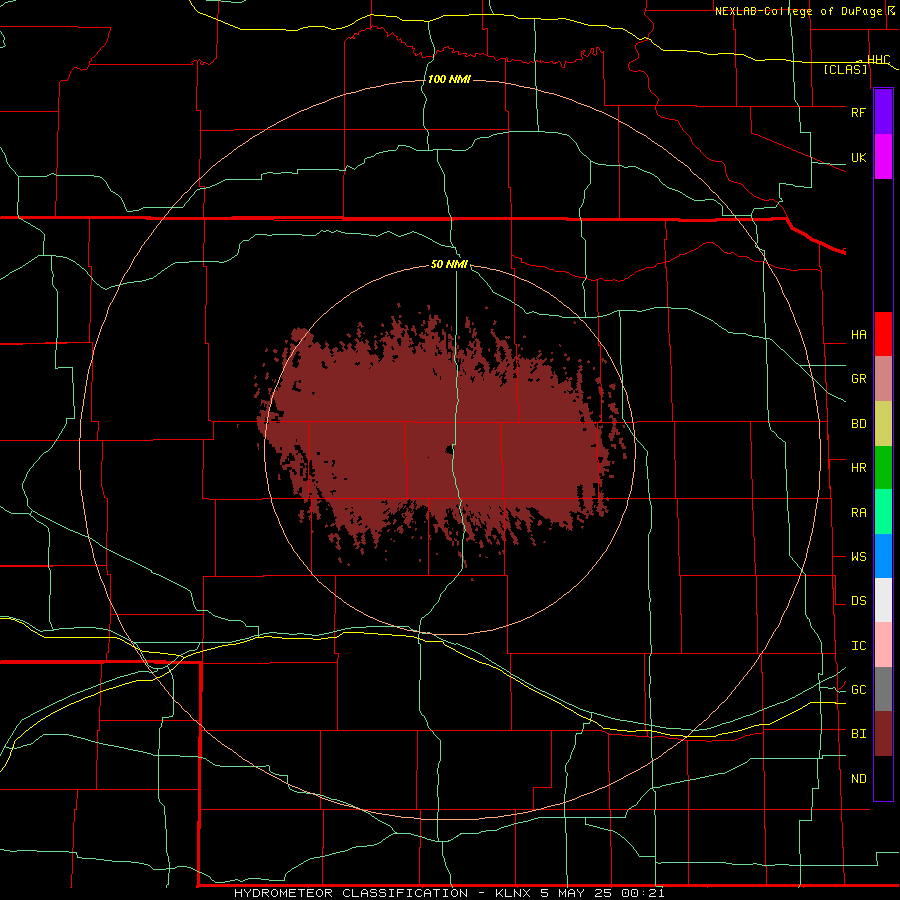Viewport: 900px width, 900px height.
Task: Click the GR pink legend swatch
Action: 883,379
